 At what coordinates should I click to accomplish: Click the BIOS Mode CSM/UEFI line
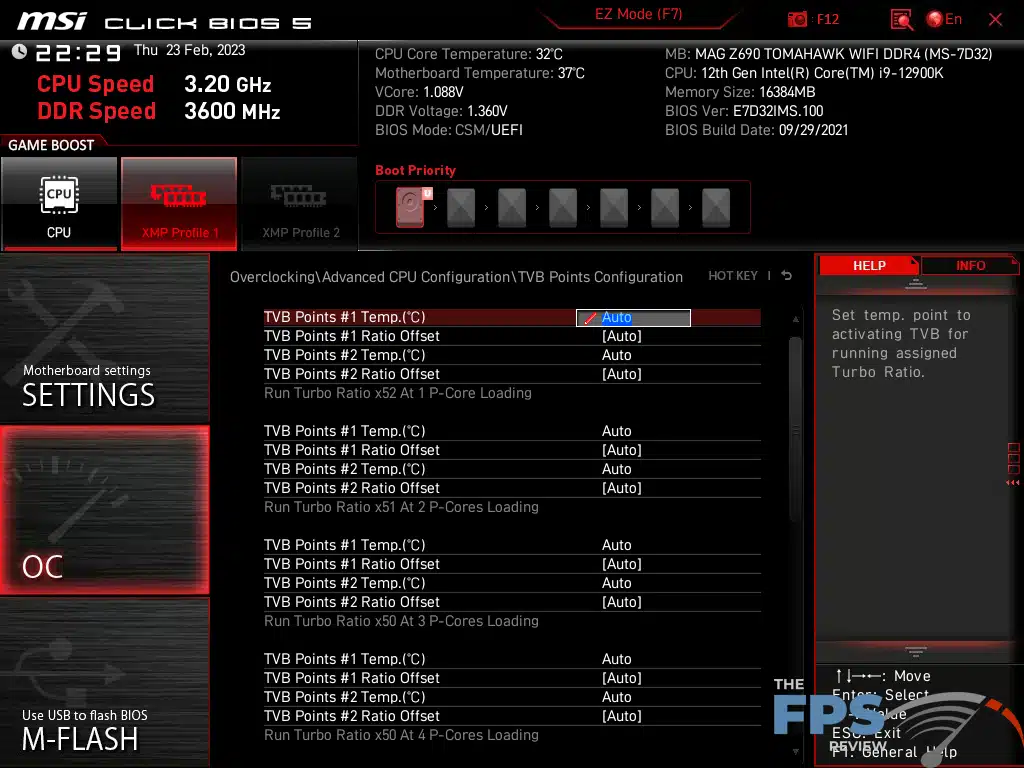449,130
